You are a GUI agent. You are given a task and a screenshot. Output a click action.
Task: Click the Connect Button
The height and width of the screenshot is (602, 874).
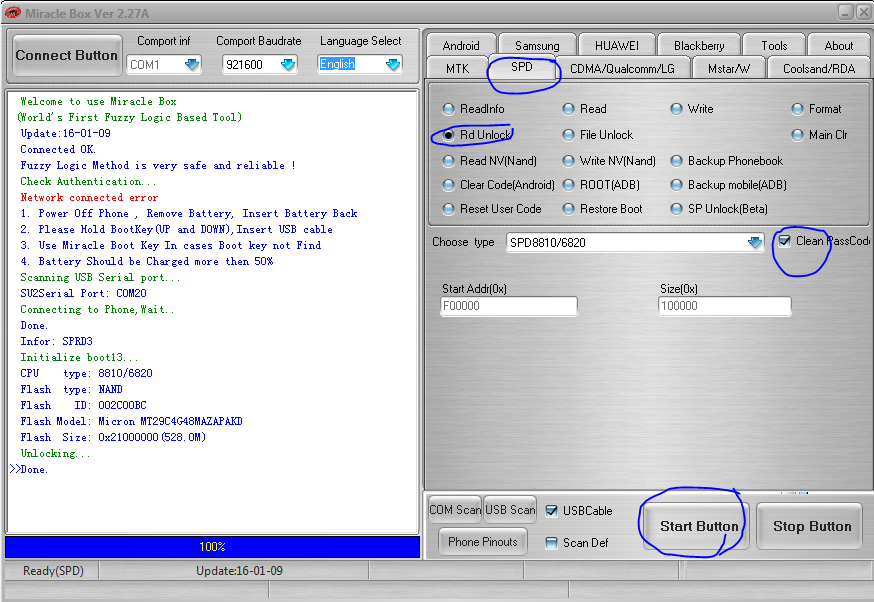(x=67, y=55)
